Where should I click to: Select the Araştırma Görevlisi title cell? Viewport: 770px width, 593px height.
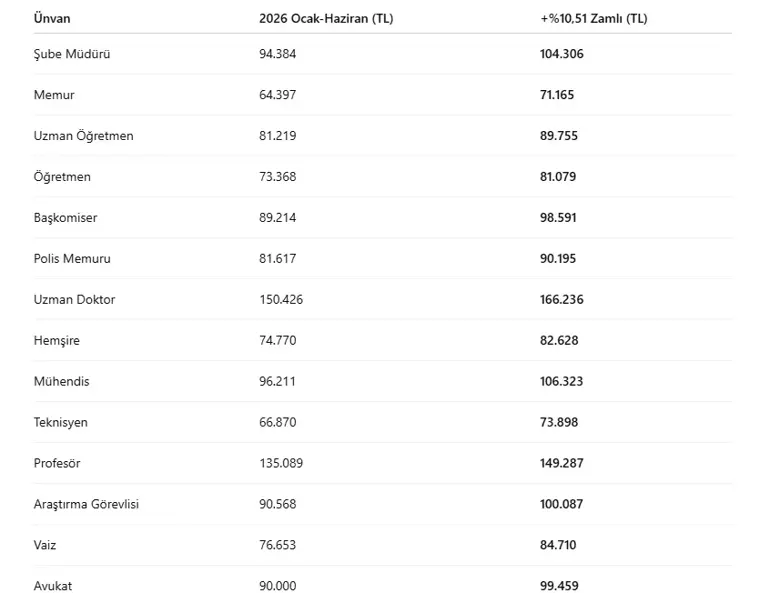coord(86,505)
